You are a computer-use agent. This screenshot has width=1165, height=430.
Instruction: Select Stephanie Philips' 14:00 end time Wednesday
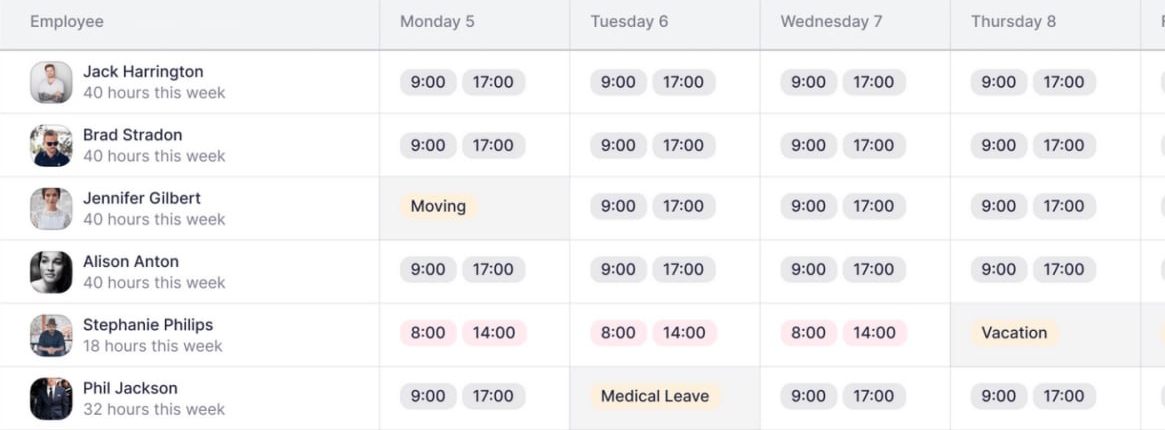pyautogui.click(x=874, y=333)
